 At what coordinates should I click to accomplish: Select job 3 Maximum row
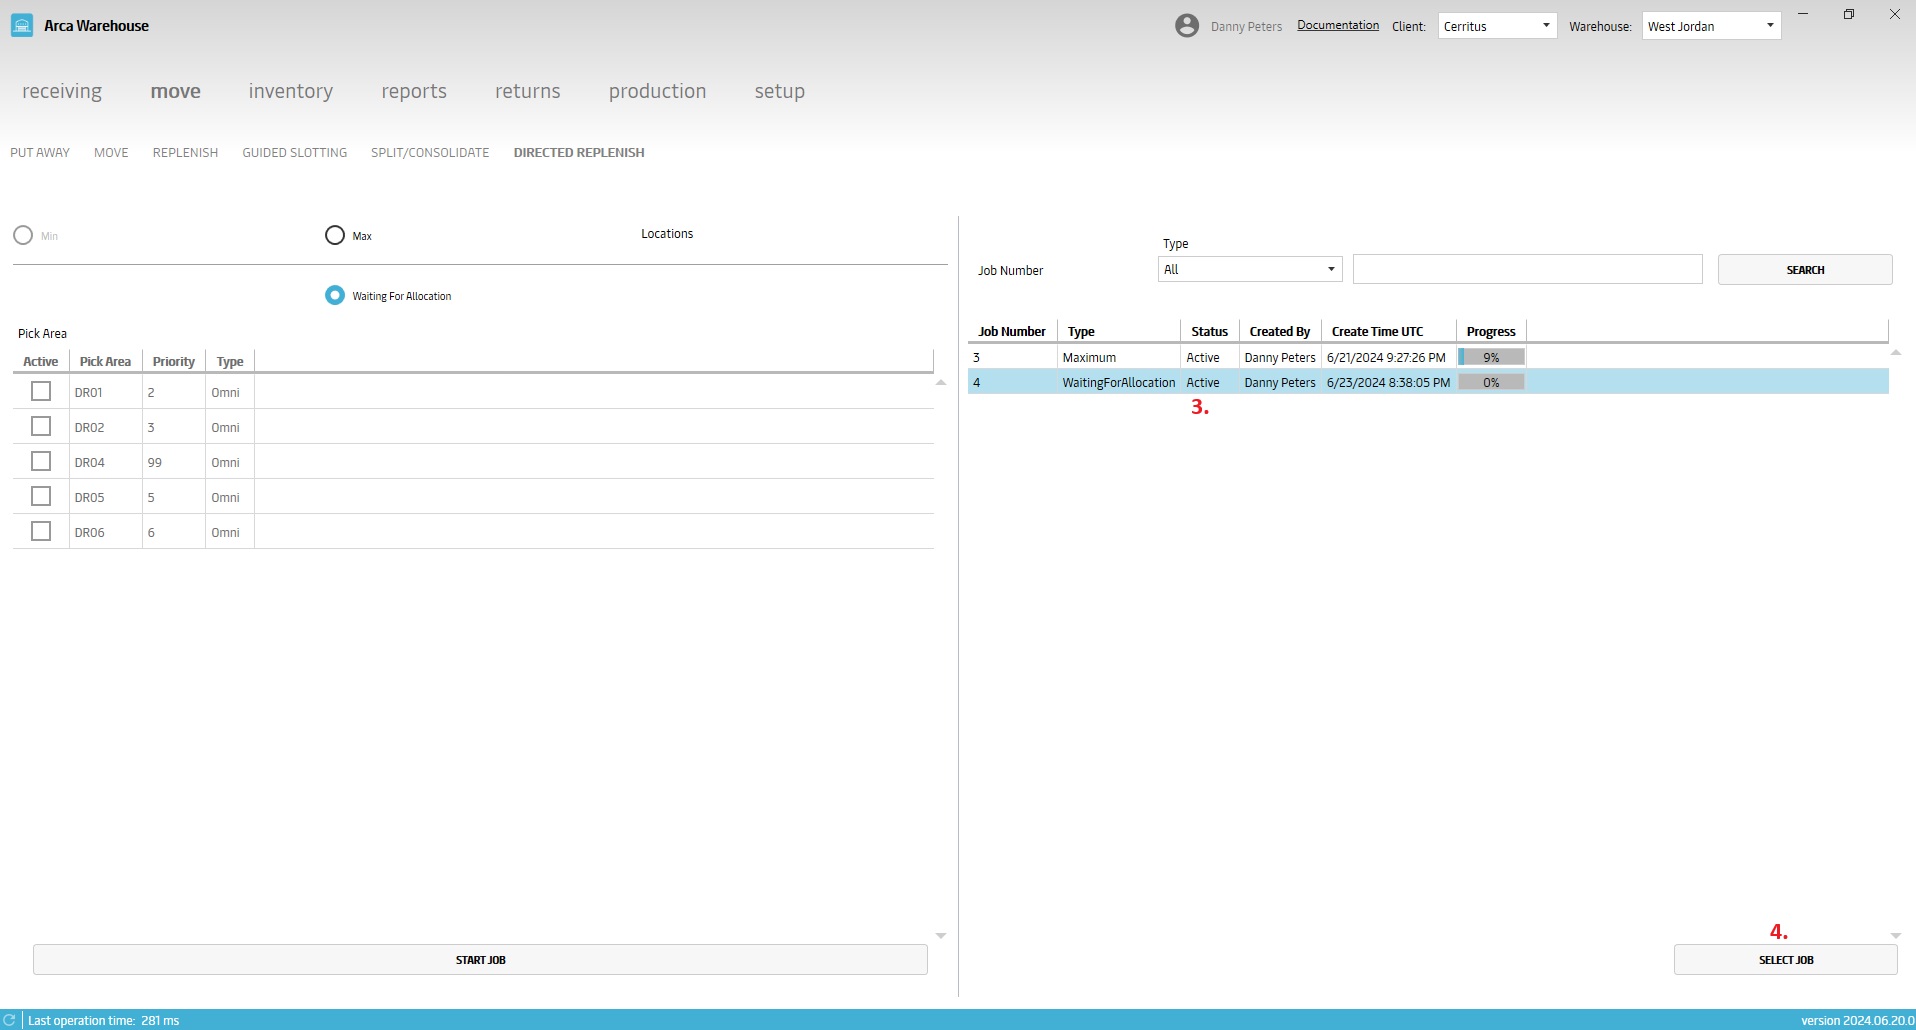(1428, 357)
